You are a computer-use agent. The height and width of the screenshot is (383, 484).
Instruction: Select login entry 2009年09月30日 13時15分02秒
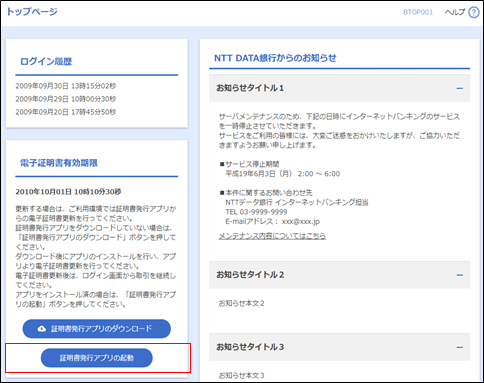coord(66,86)
